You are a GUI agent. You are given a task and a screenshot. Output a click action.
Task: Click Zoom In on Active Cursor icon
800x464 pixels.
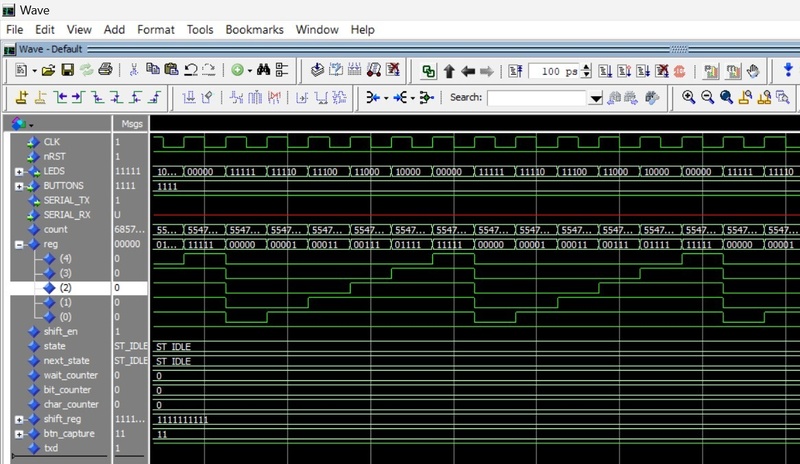[745, 97]
